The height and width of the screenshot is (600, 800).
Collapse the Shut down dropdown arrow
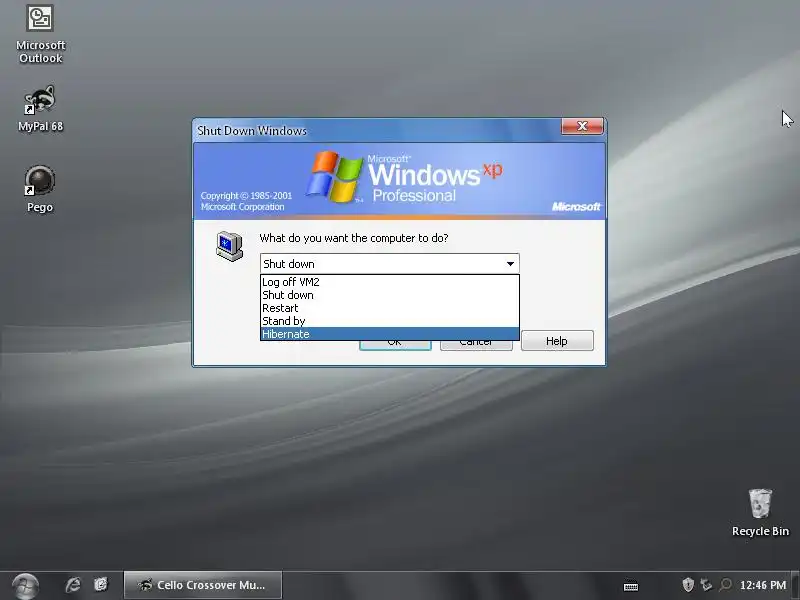coord(510,264)
